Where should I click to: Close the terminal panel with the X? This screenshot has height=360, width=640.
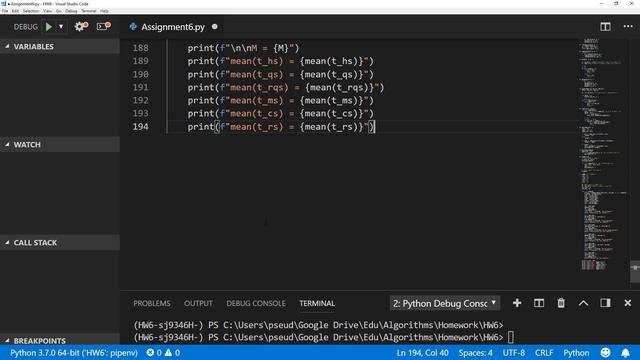(628, 303)
